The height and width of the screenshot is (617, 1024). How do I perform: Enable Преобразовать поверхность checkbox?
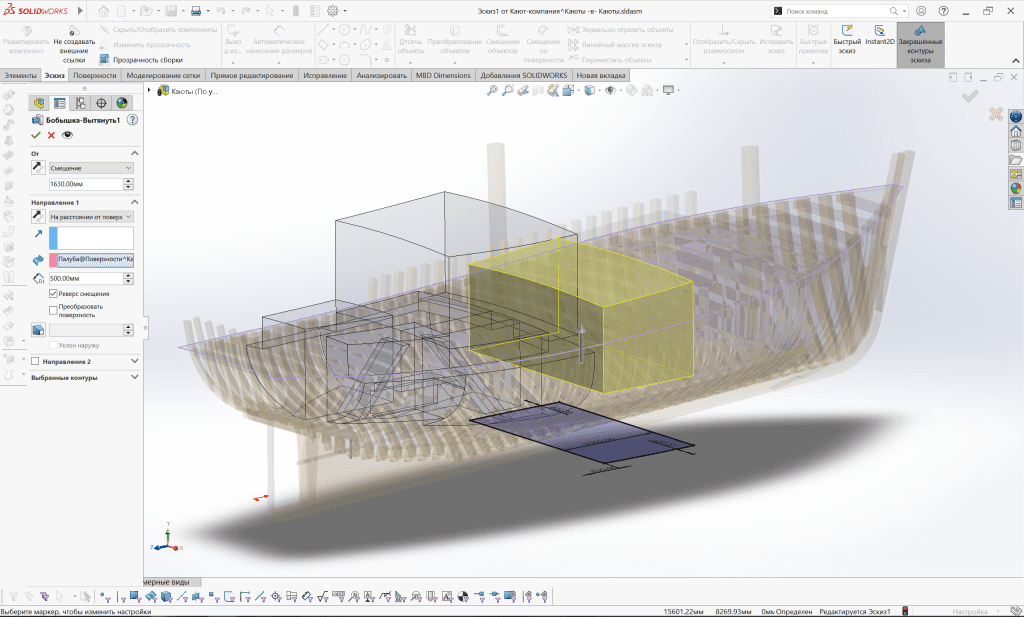click(54, 309)
